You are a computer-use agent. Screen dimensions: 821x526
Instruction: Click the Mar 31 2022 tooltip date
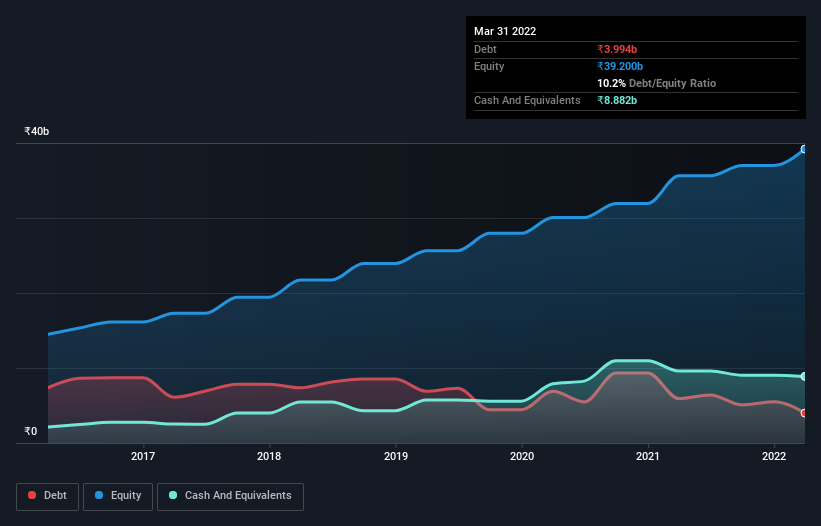tap(505, 31)
